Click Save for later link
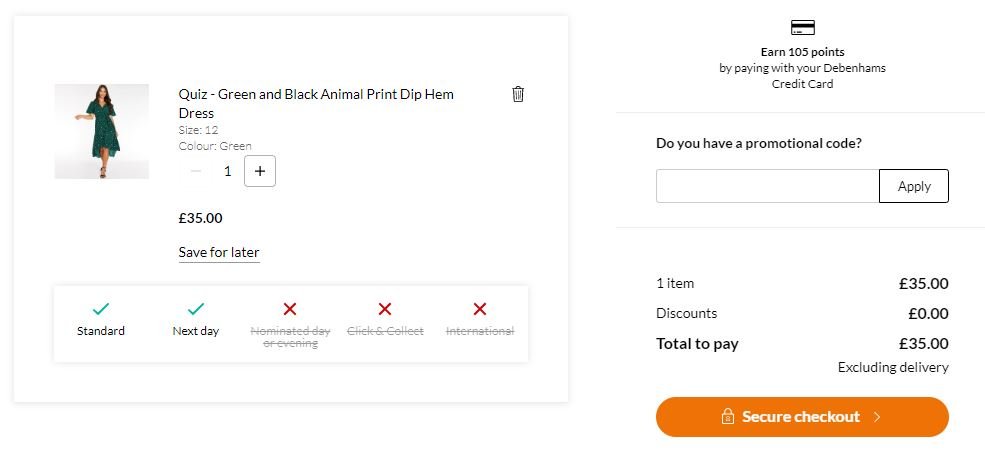 click(219, 253)
